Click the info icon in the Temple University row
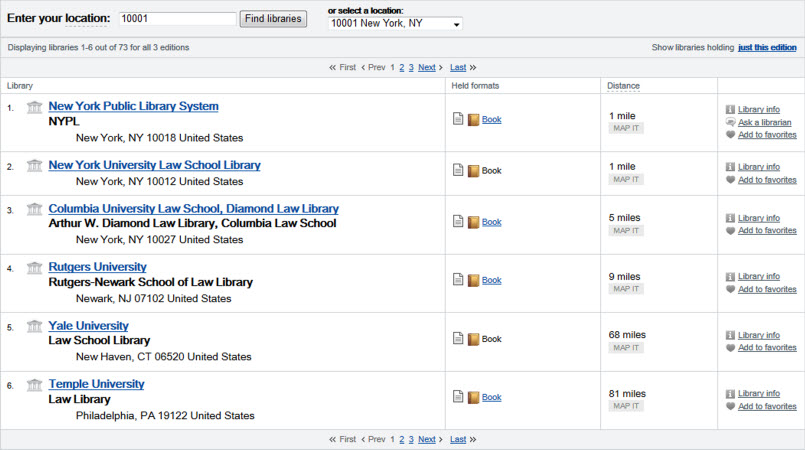 [x=730, y=394]
